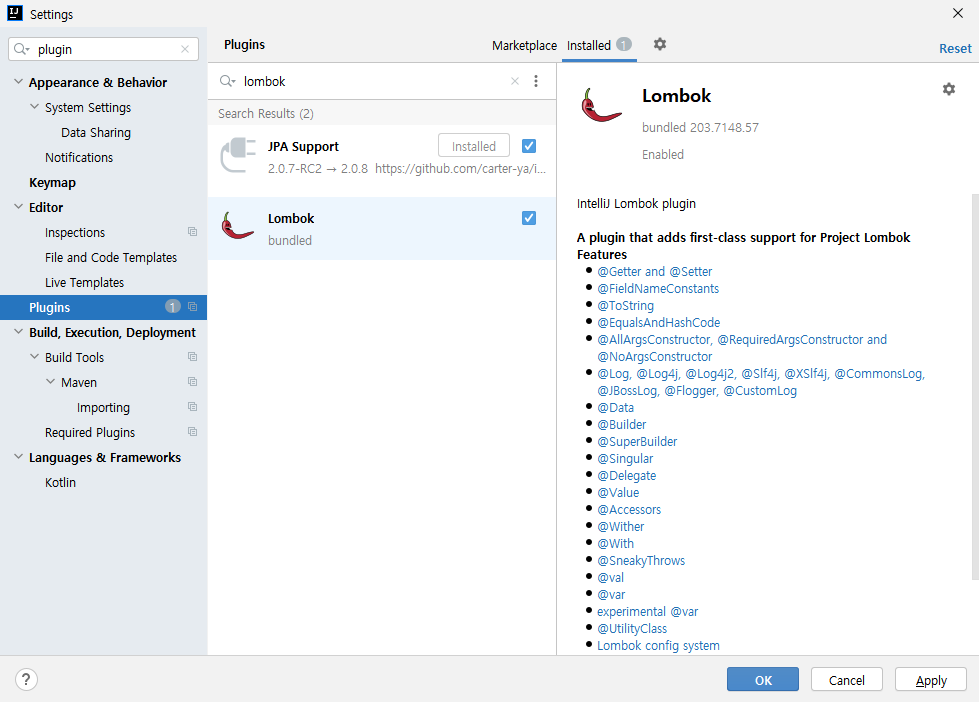Click project-level icon next to Build Tools
This screenshot has height=702, width=979.
tap(192, 357)
